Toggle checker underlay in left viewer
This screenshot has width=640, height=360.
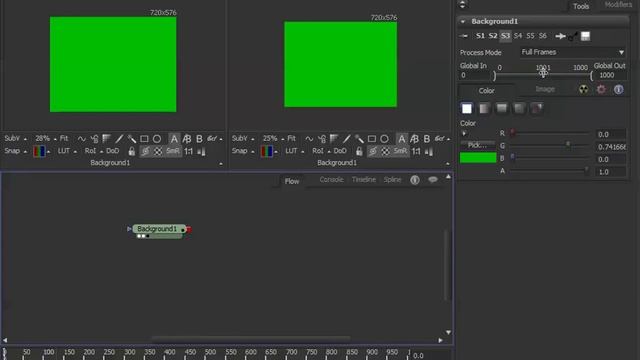pos(158,151)
